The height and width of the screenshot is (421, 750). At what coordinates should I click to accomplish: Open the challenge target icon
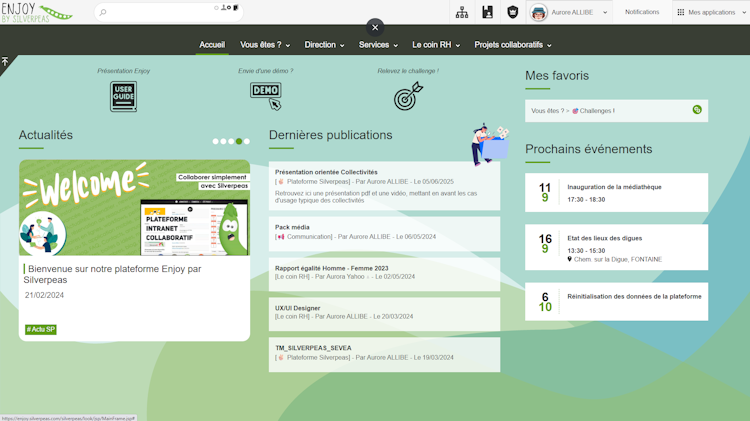coord(408,96)
